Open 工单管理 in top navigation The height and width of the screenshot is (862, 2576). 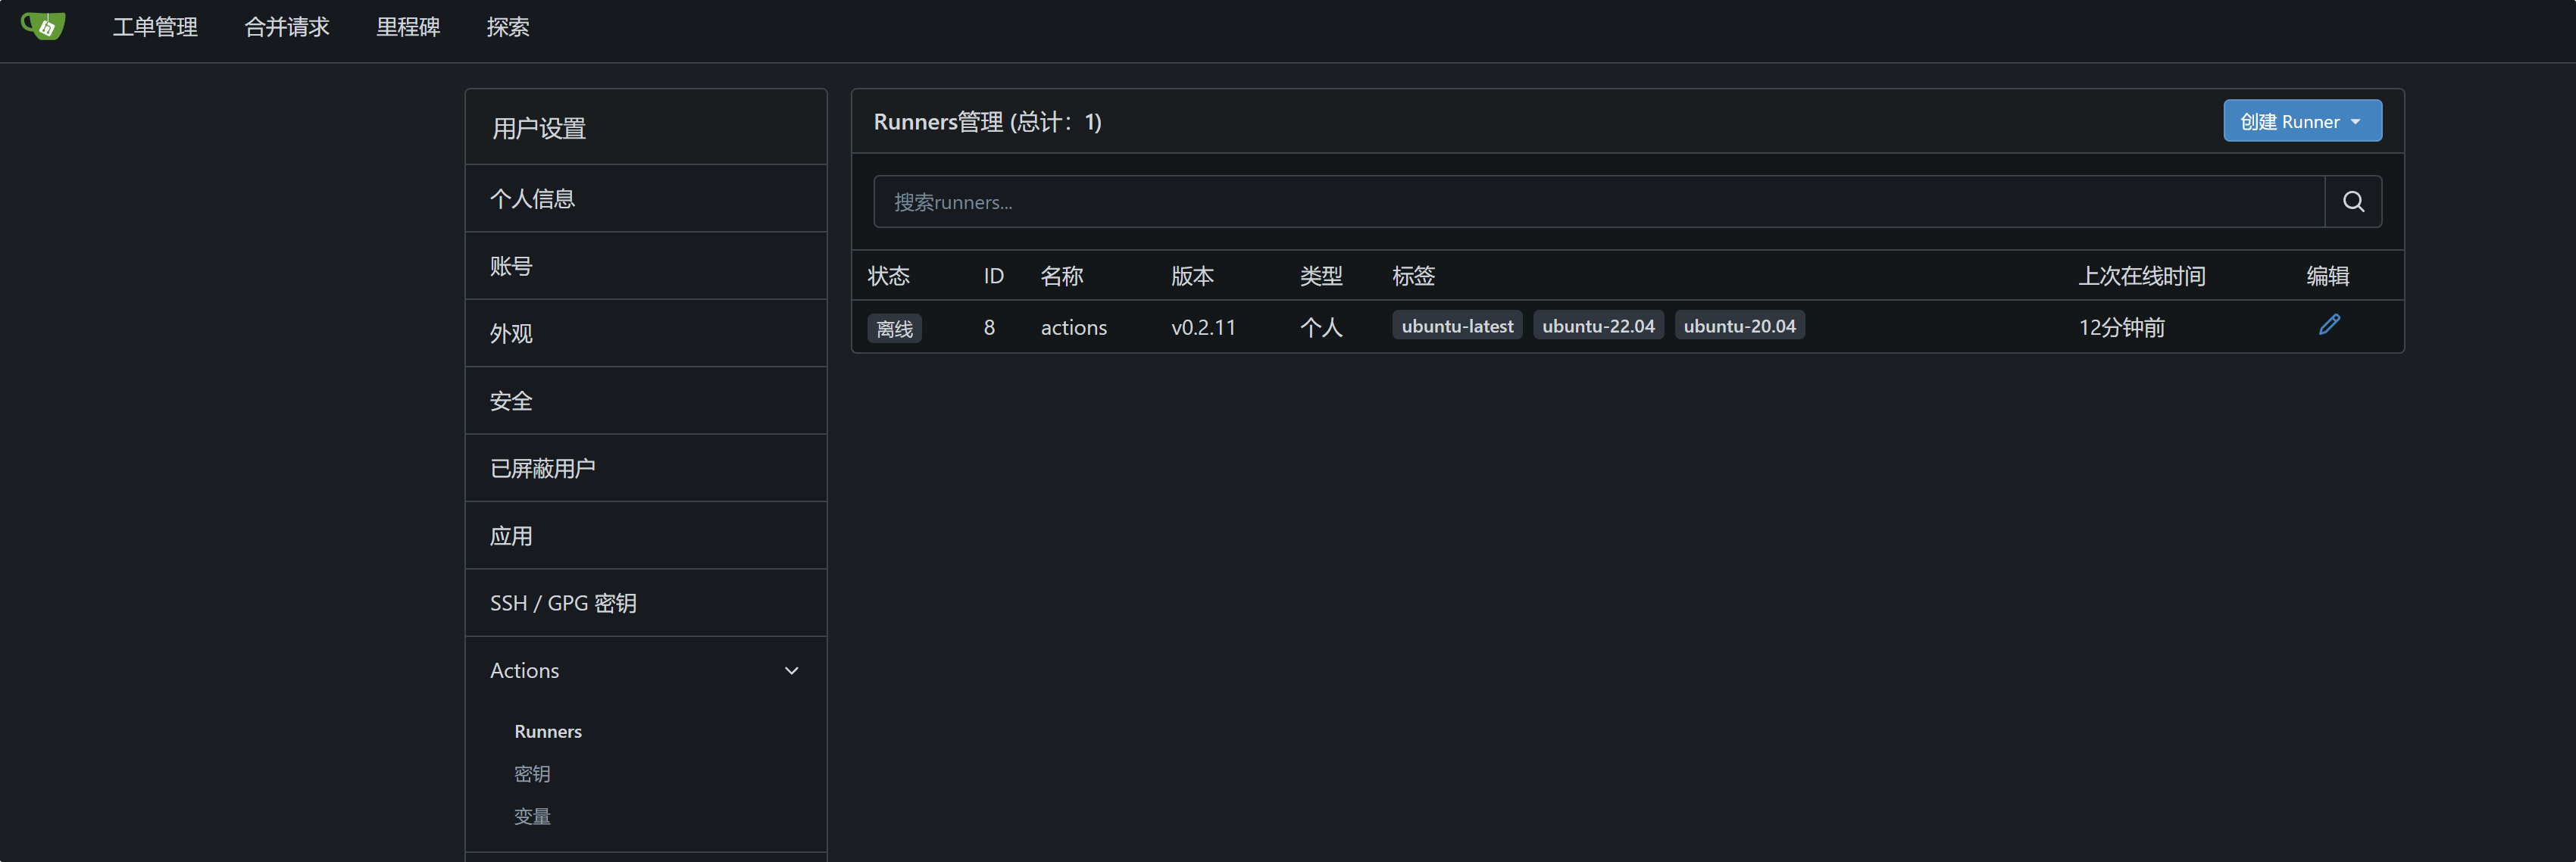click(155, 27)
